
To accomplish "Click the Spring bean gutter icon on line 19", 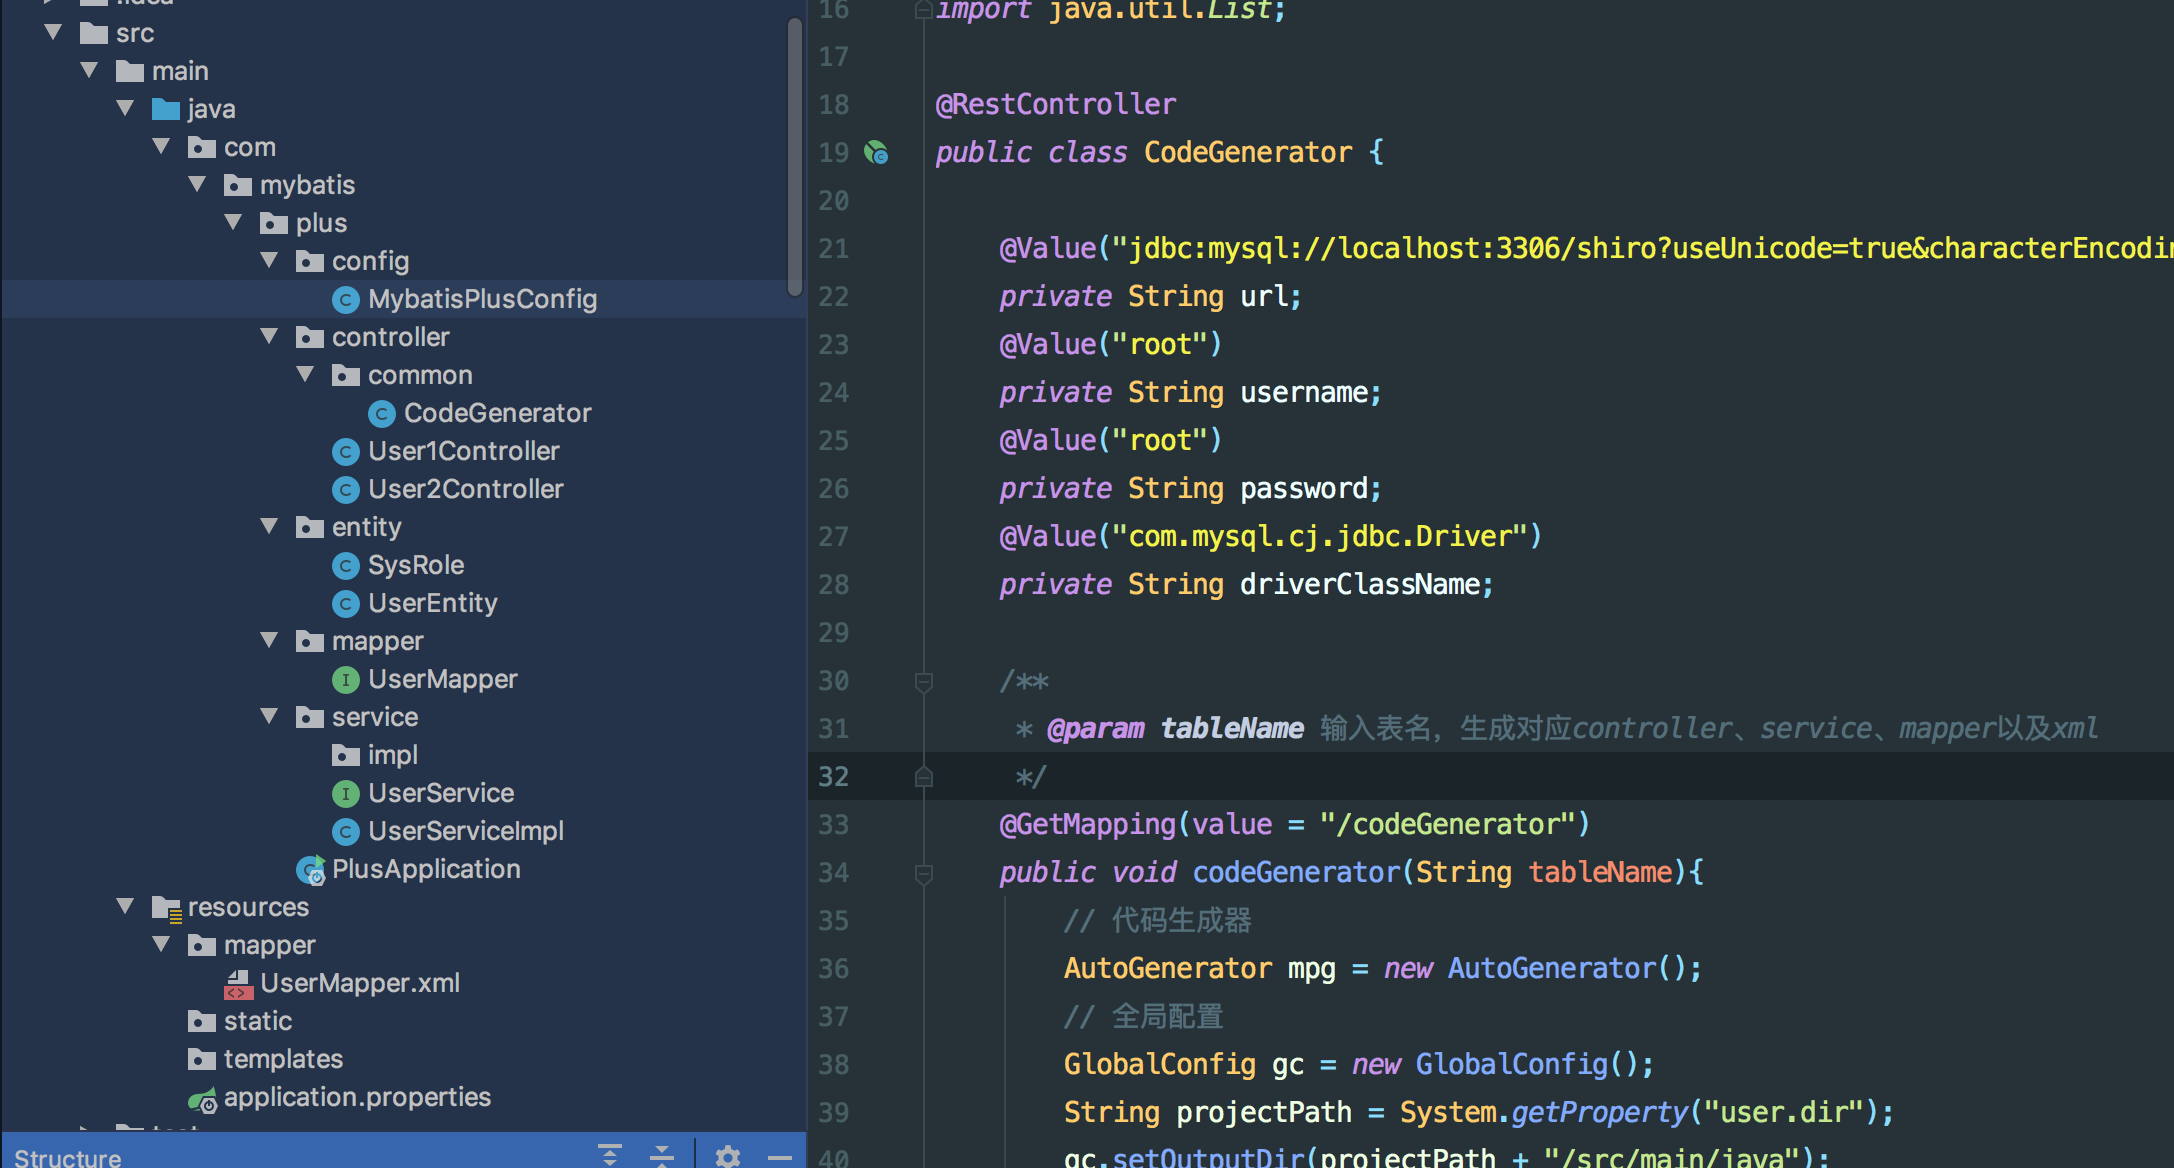I will coord(876,153).
